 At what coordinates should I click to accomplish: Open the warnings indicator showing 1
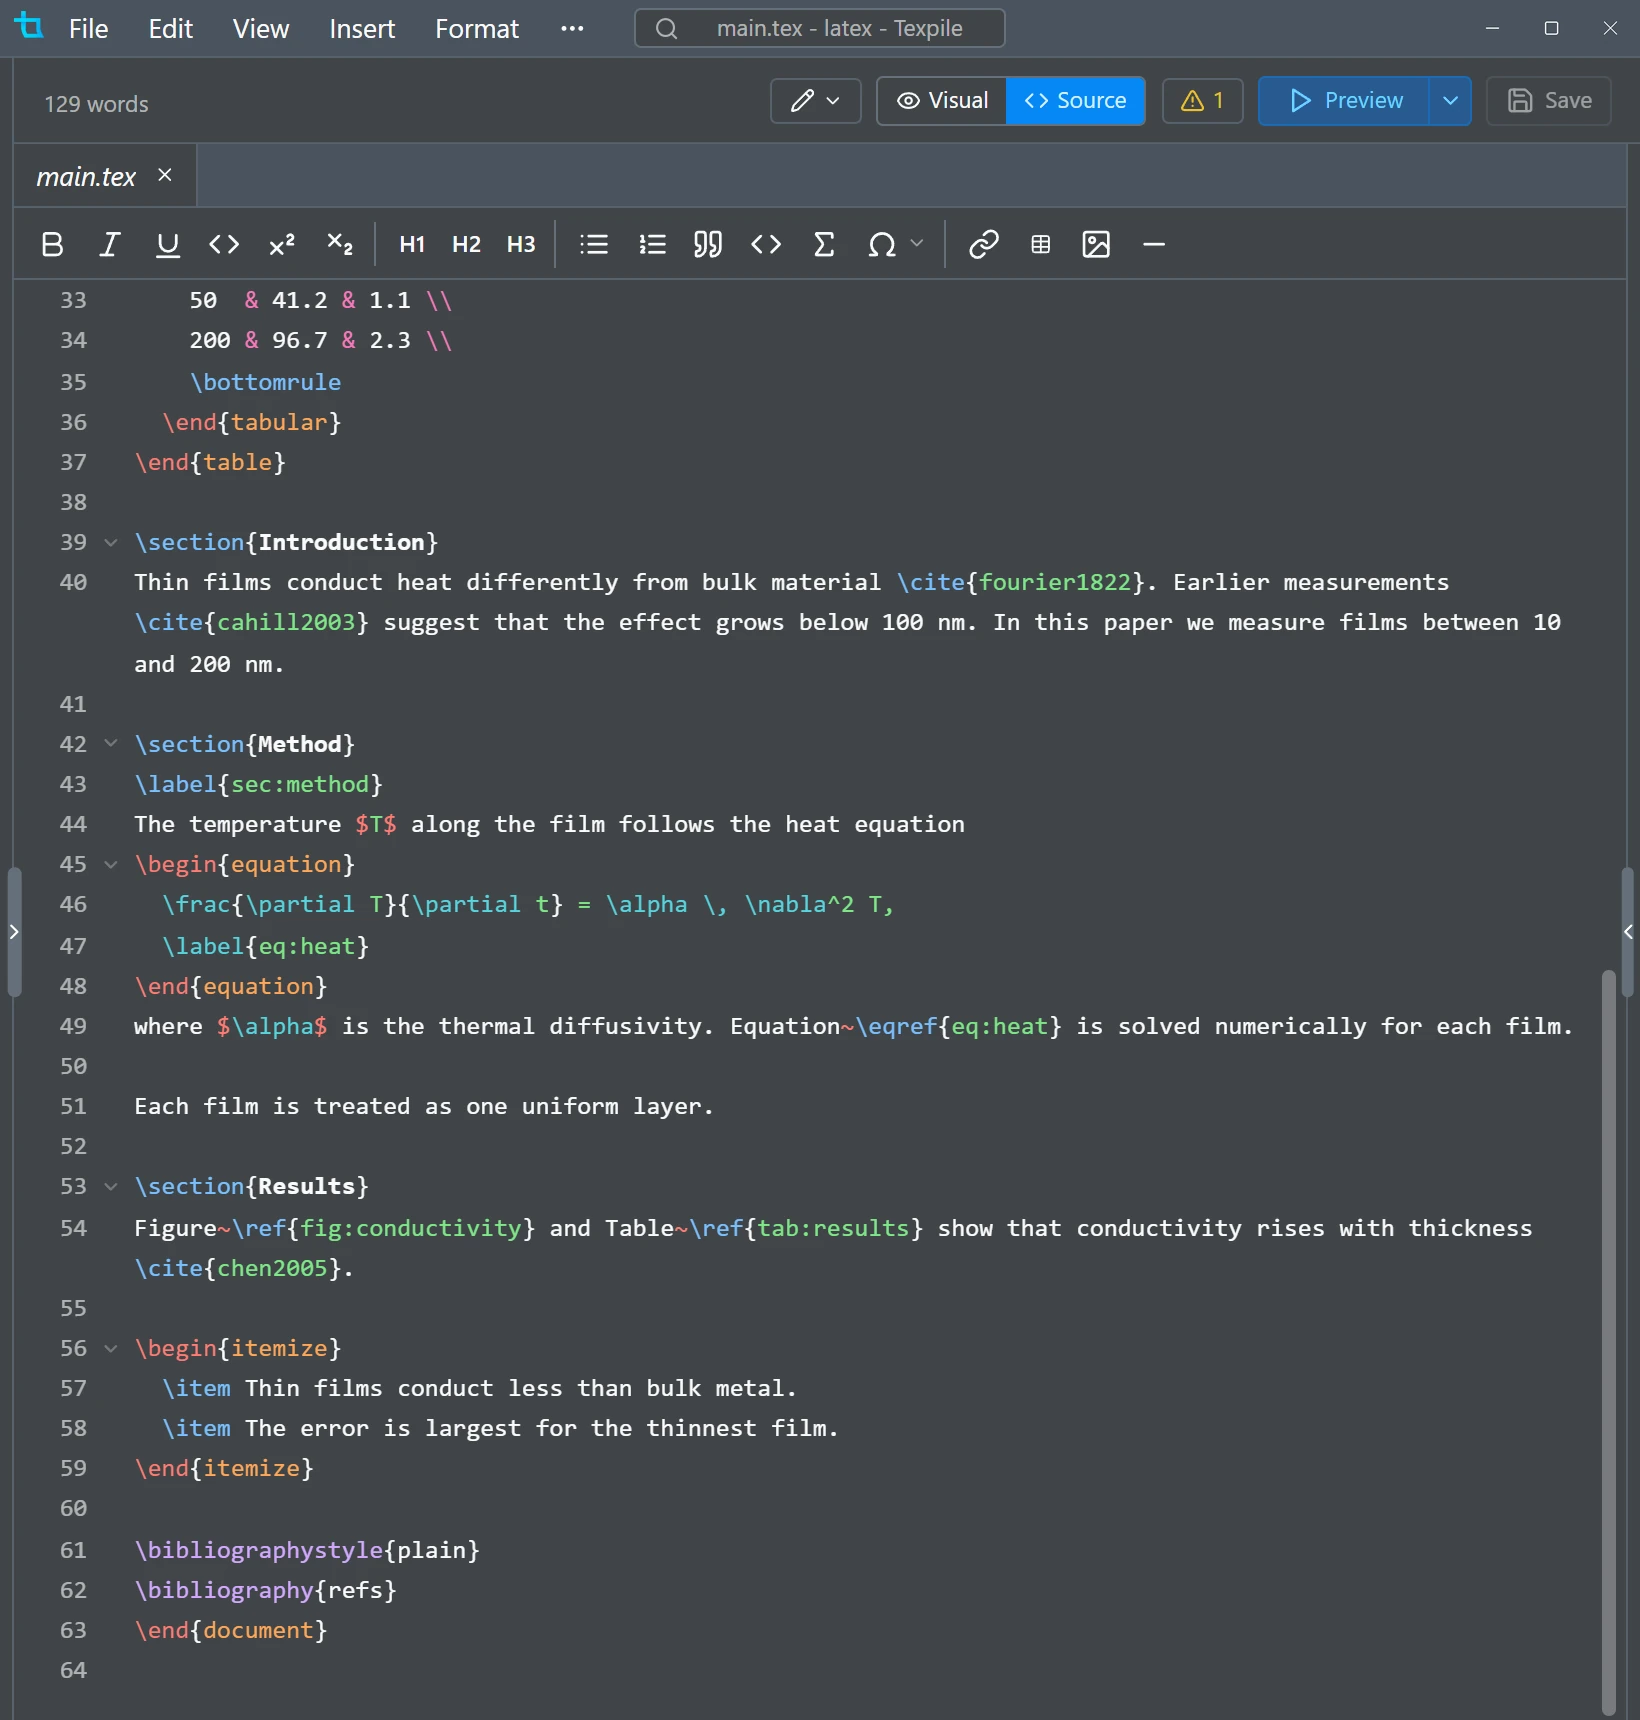[1203, 100]
